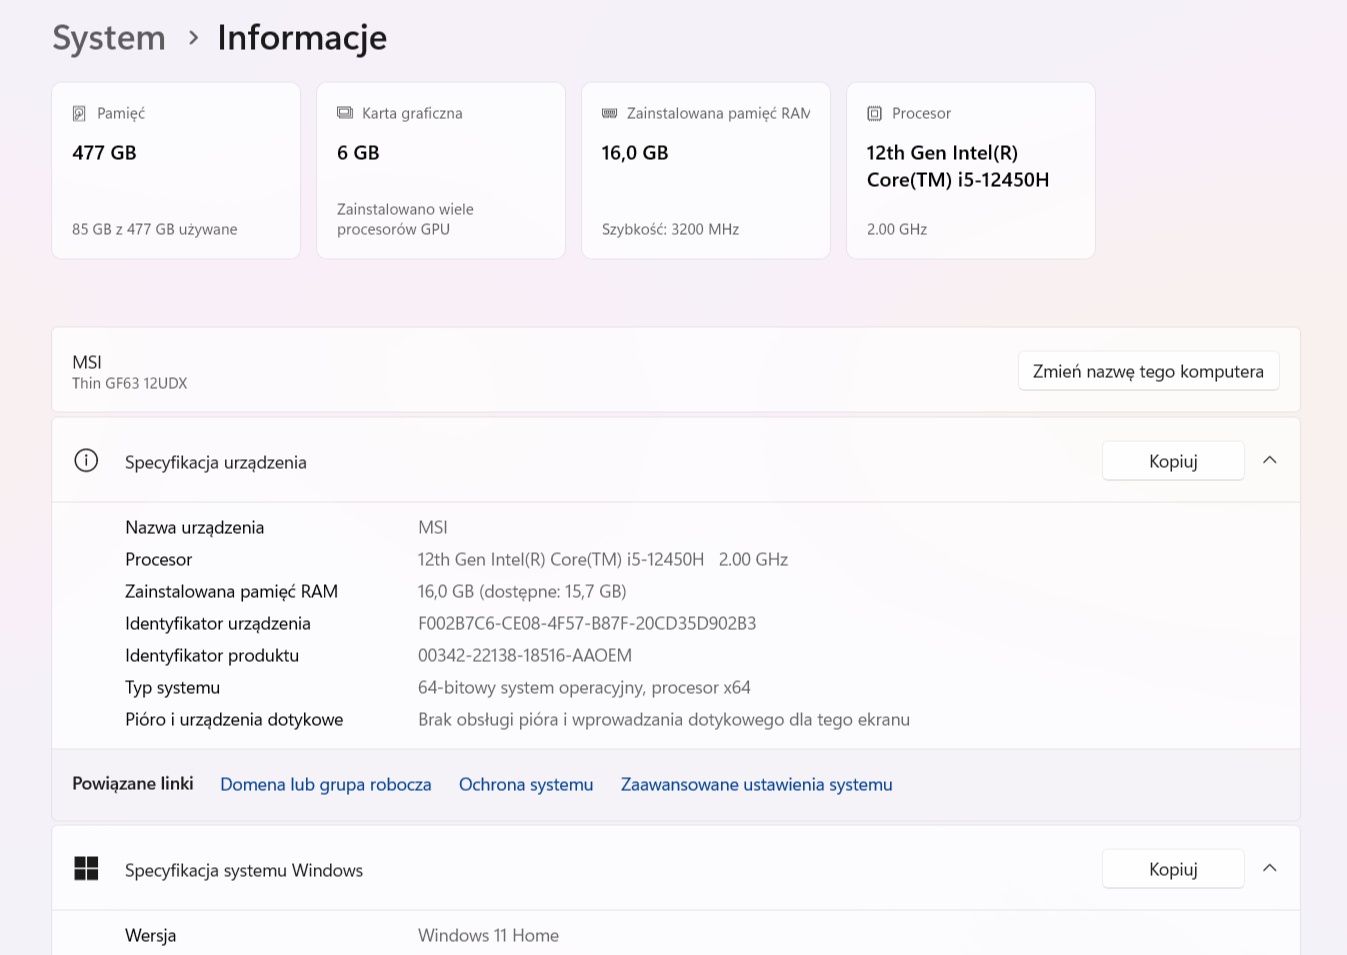Open the Ochrona systemu link
Image resolution: width=1347 pixels, height=955 pixels.
(x=526, y=785)
